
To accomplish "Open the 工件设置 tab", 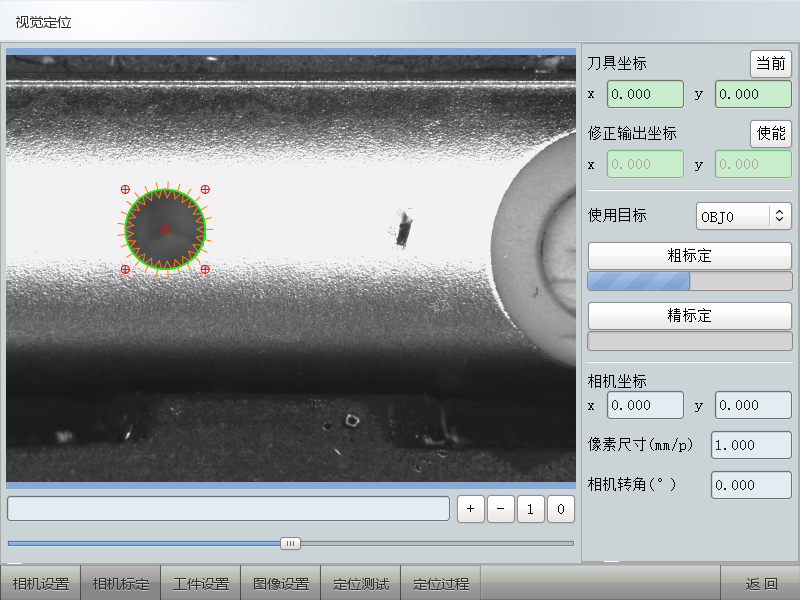I will [x=201, y=584].
